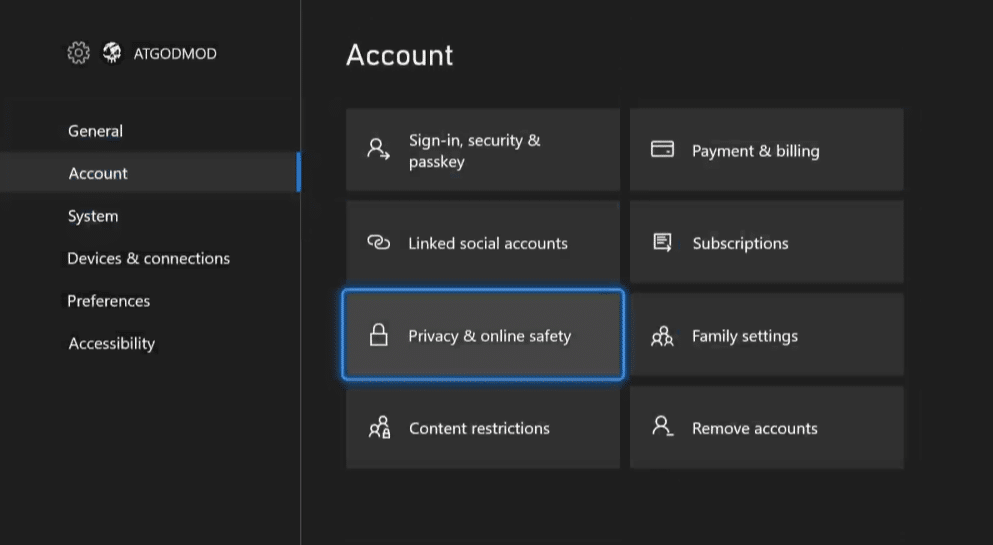Screen dimensions: 993x545
Task: Click the Remove accounts person icon
Action: [x=662, y=426]
